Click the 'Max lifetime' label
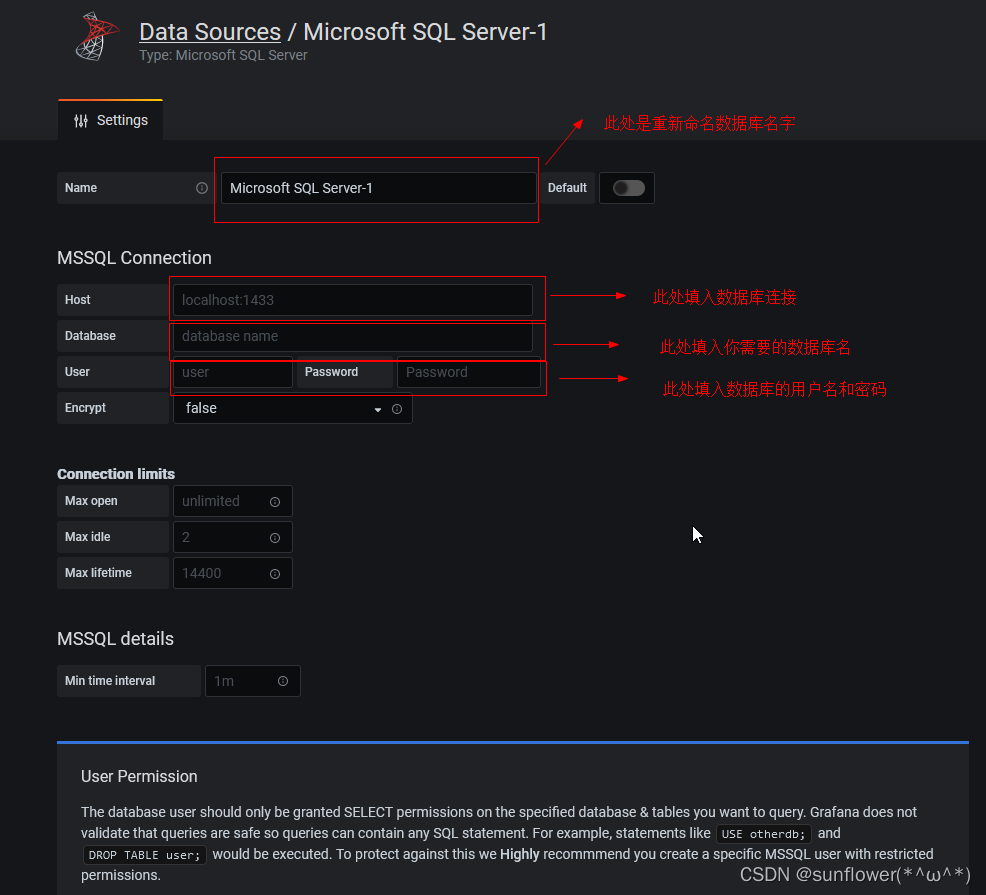986x895 pixels. pos(99,573)
